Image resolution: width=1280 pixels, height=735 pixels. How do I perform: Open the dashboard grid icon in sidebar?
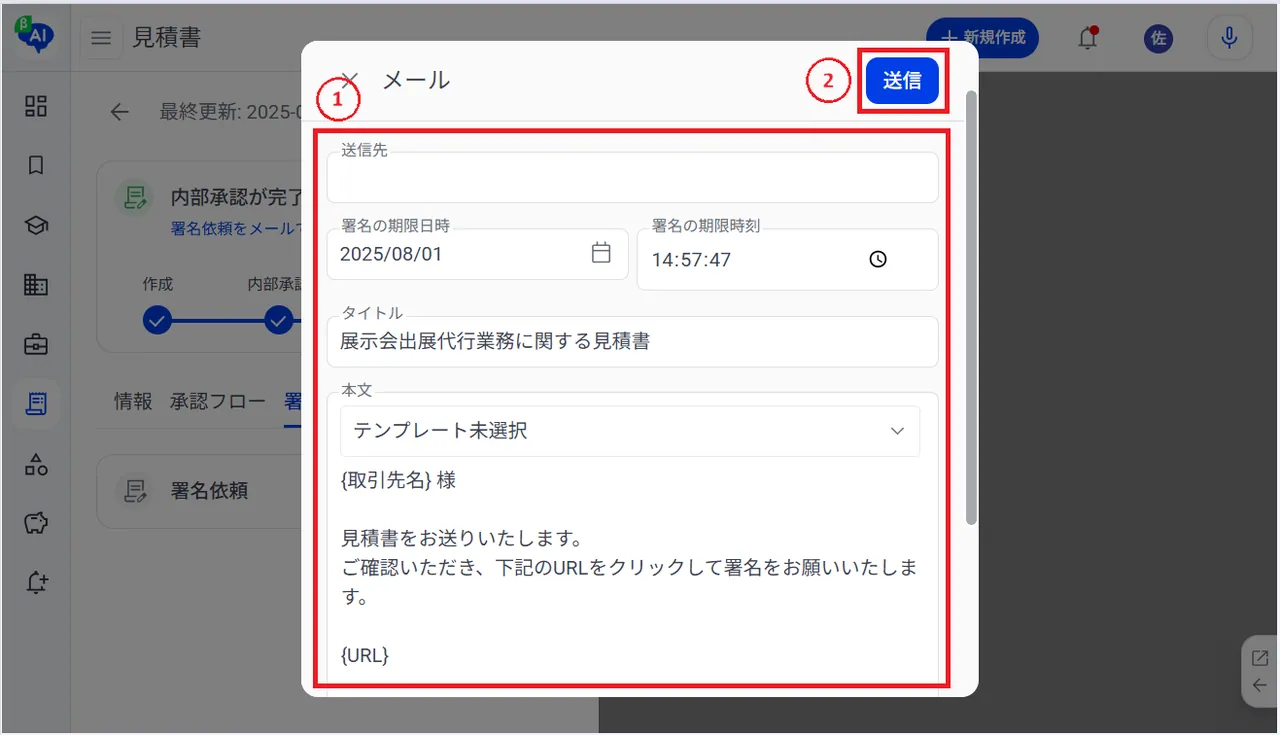tap(36, 106)
